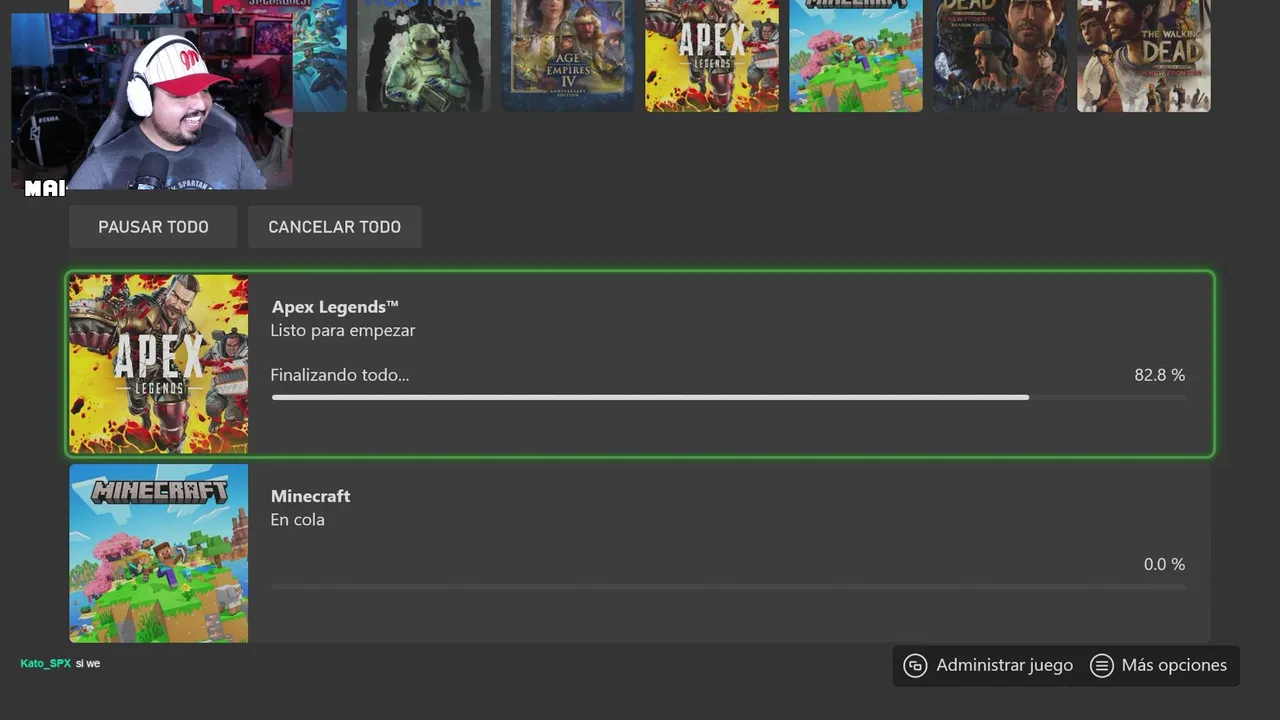Select the Minecraft cover in the queue
1280x720 pixels.
(158, 553)
